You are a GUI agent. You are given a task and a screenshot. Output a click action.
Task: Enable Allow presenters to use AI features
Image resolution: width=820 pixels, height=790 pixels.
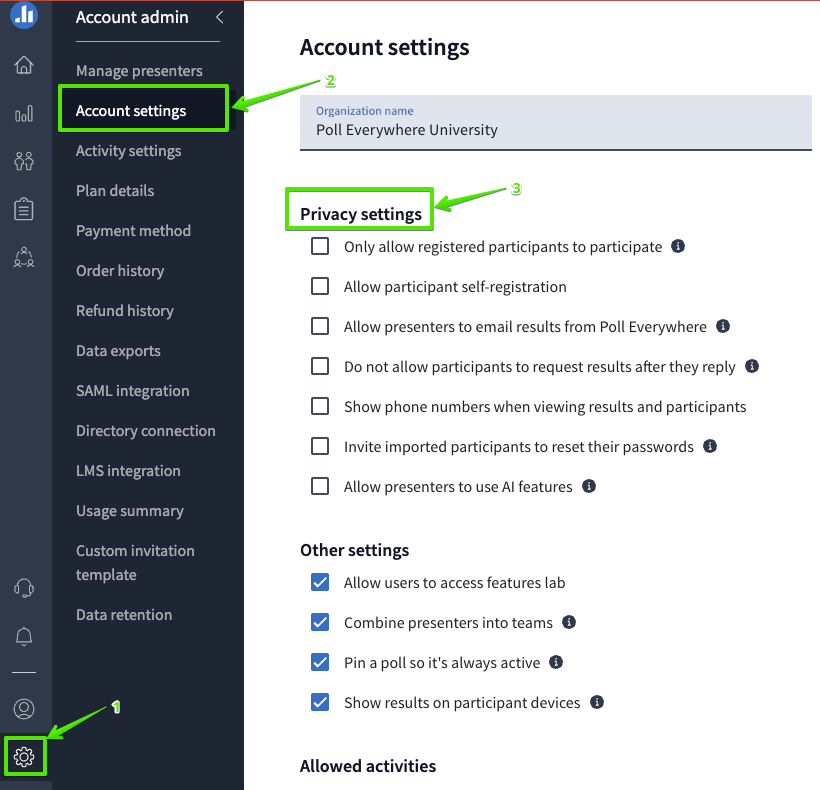[320, 486]
